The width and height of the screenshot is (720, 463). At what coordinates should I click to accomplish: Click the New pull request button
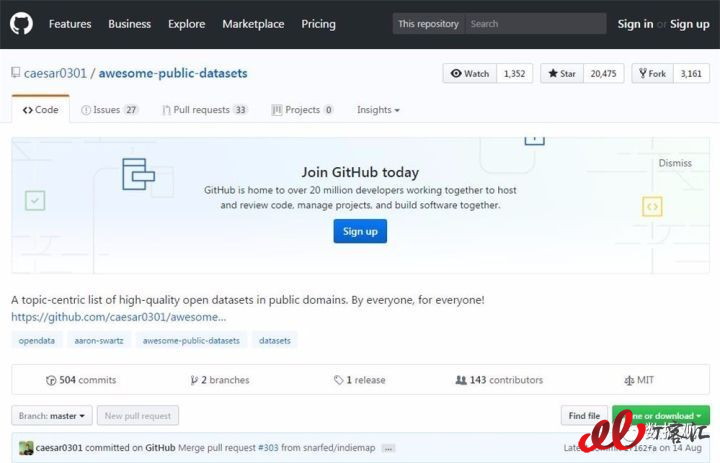(x=138, y=416)
